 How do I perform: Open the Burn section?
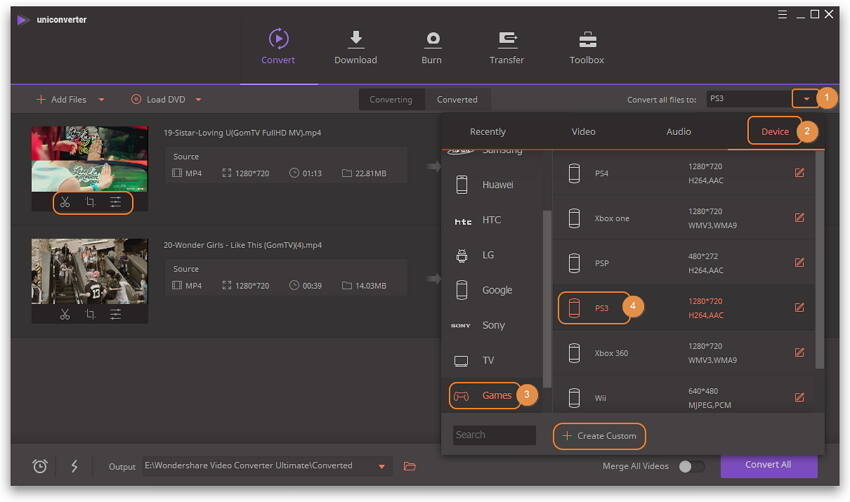click(x=432, y=47)
